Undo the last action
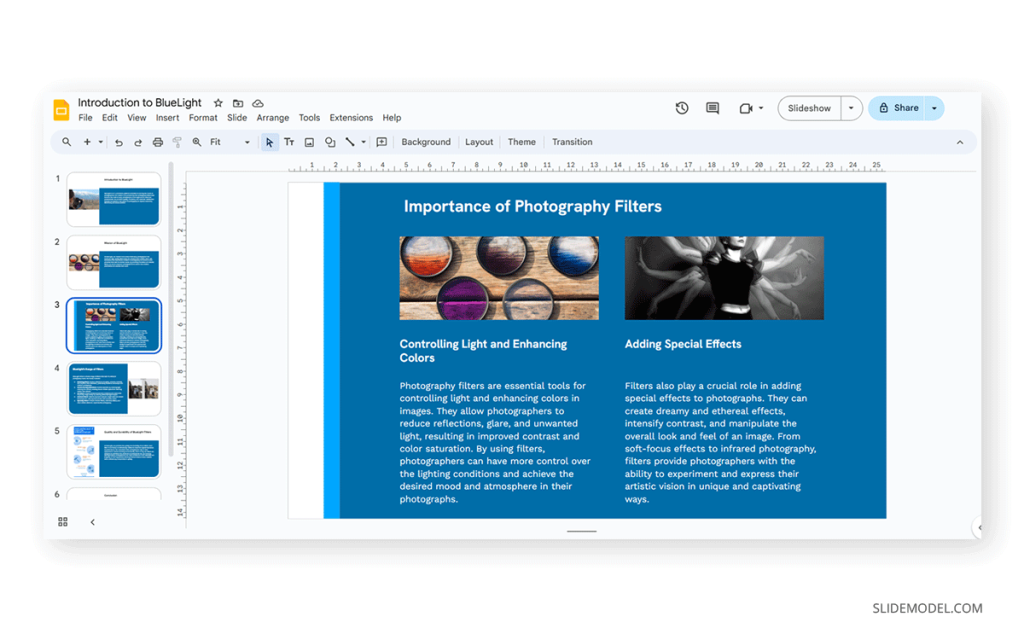1024x634 pixels. pos(120,142)
